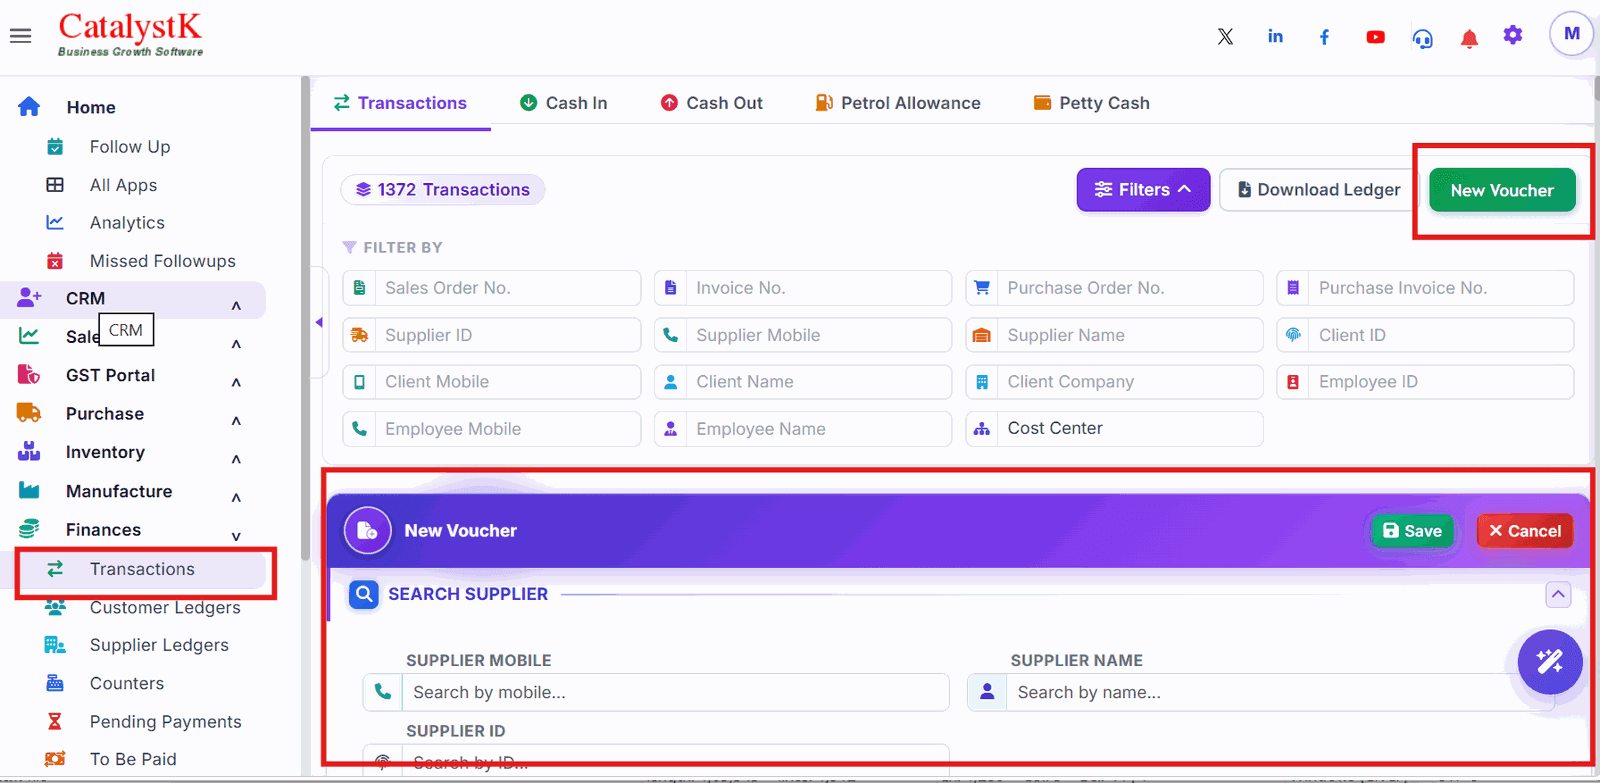
Task: Click the Supplier Mobile search field
Action: point(656,692)
